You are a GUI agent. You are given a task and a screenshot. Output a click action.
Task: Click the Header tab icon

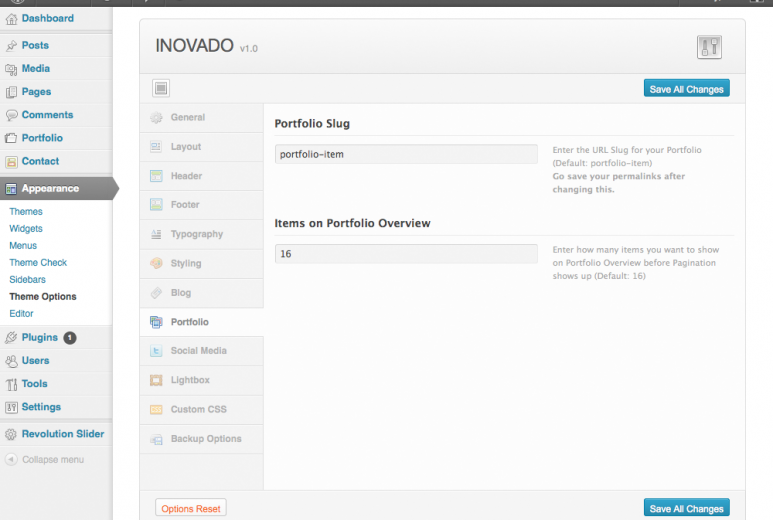click(156, 176)
